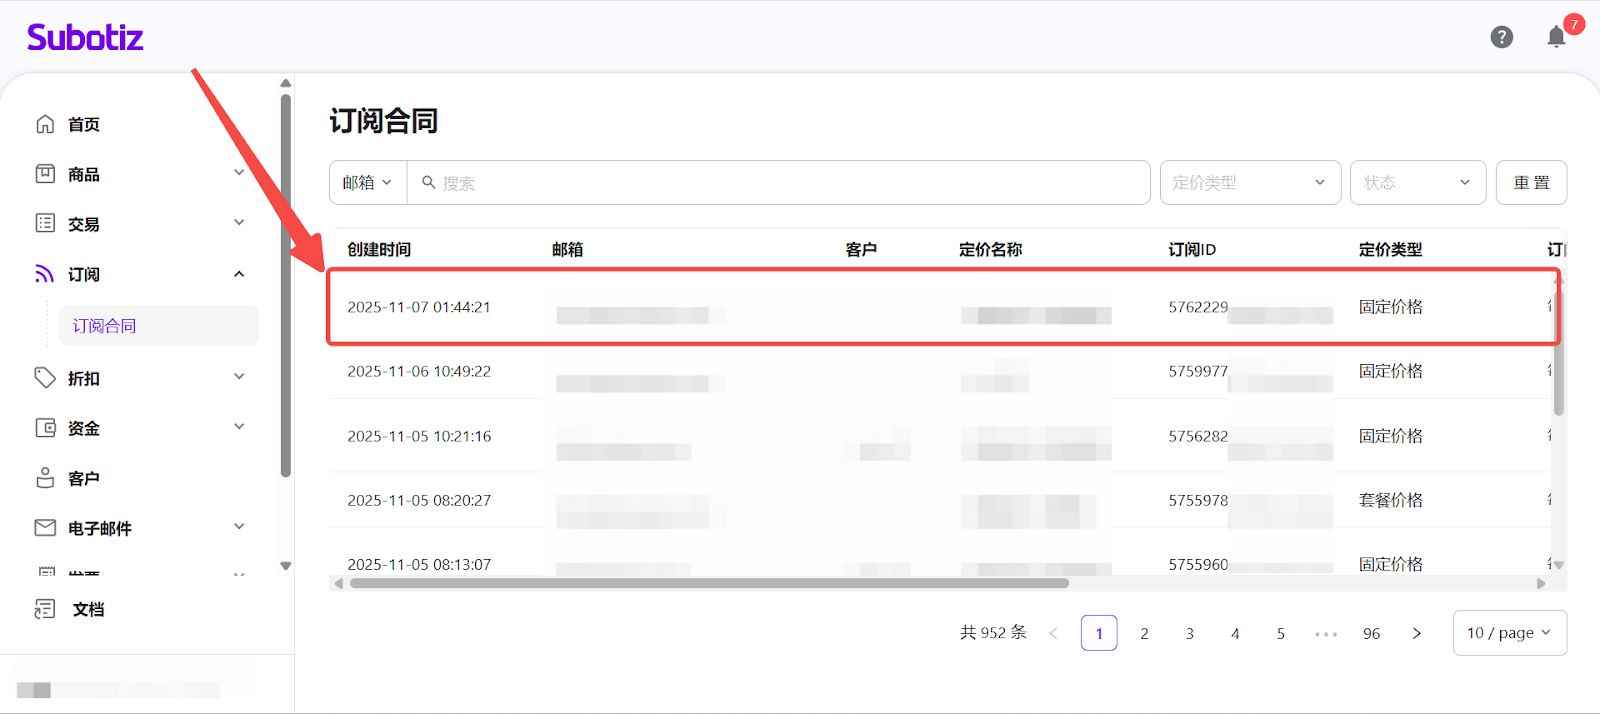Change the 10 / page size selector
This screenshot has height=714, width=1600.
tap(1509, 633)
